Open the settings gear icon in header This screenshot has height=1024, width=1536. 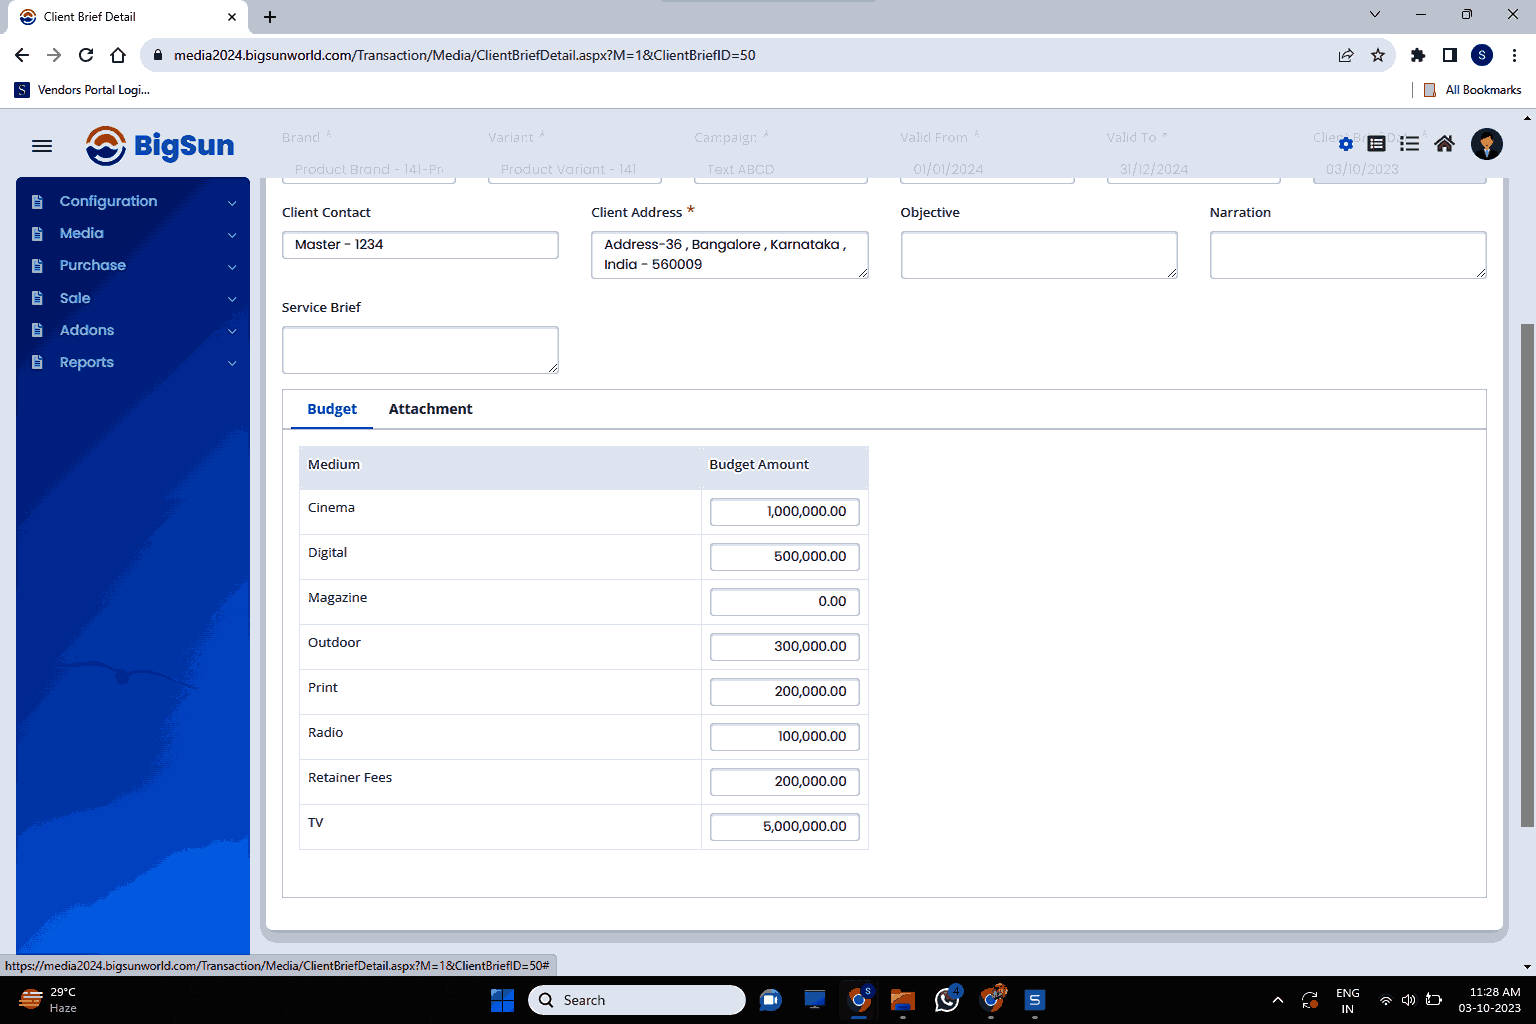tap(1345, 144)
